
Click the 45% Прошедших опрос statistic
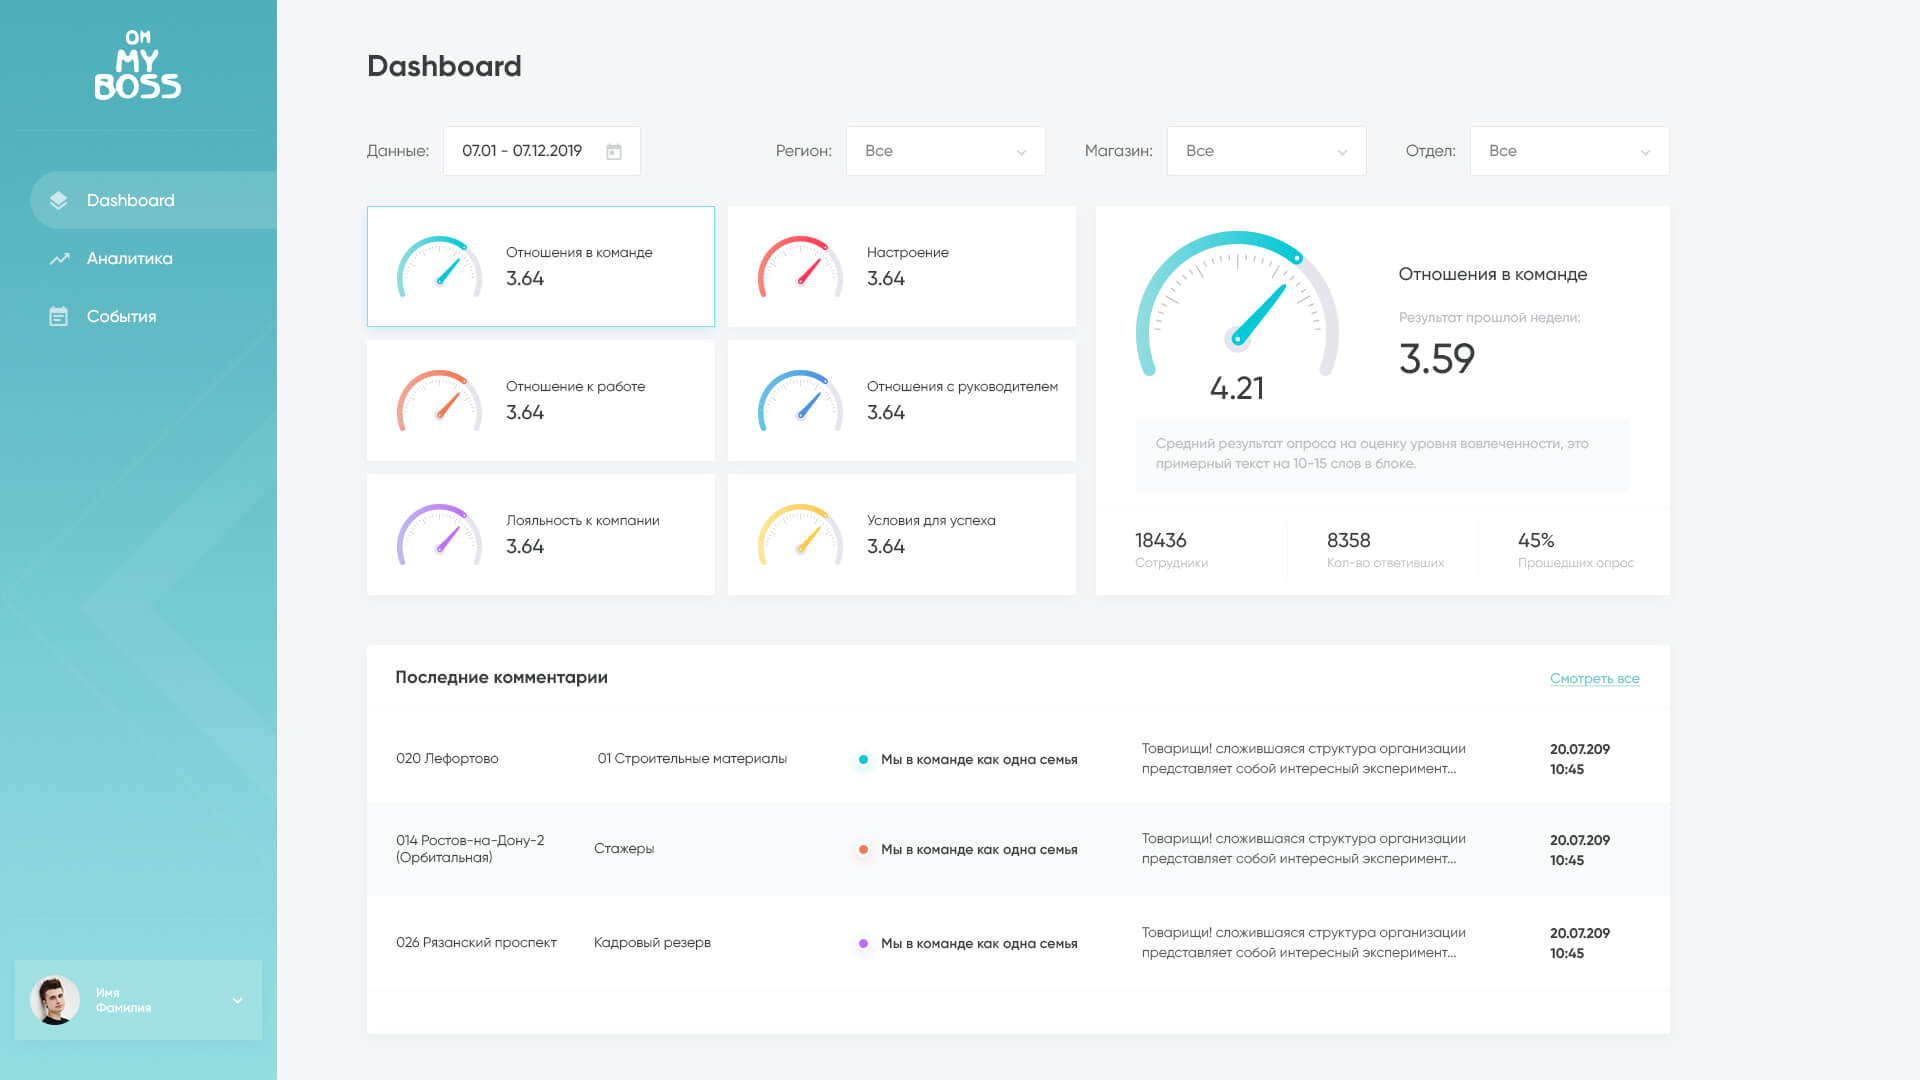[x=1576, y=550]
